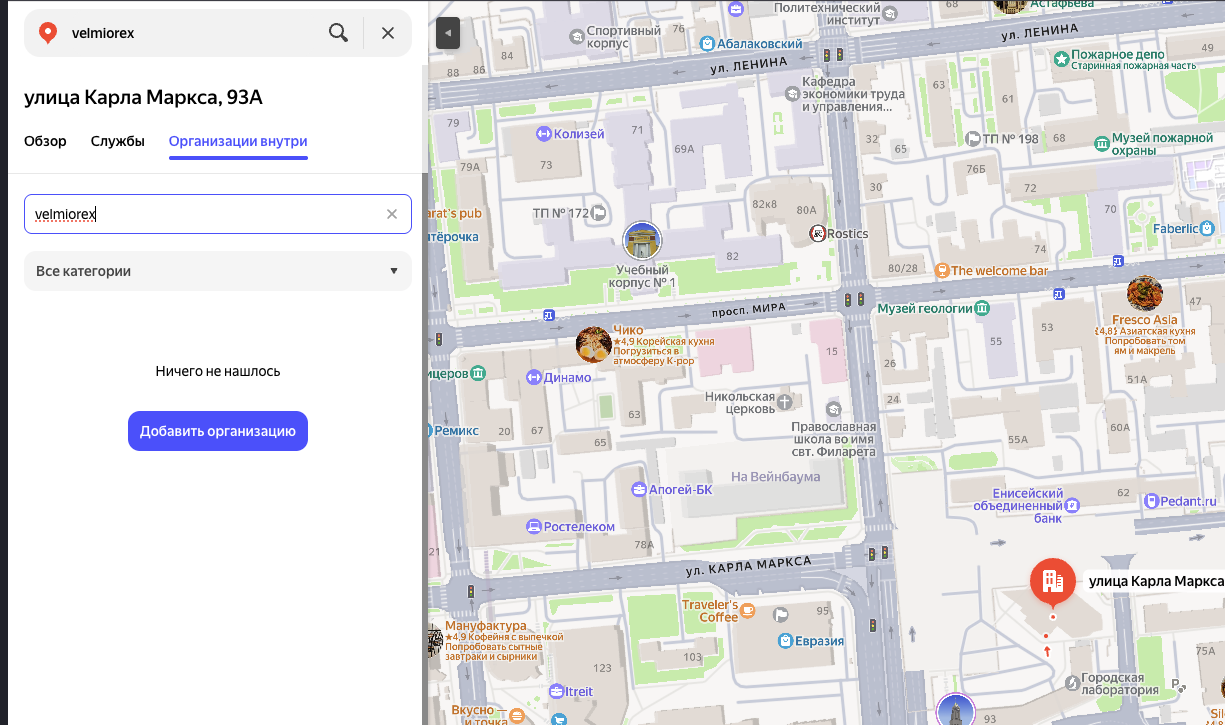Select the Музей геологии map icon
Viewport: 1225px width, 725px height.
tap(983, 308)
